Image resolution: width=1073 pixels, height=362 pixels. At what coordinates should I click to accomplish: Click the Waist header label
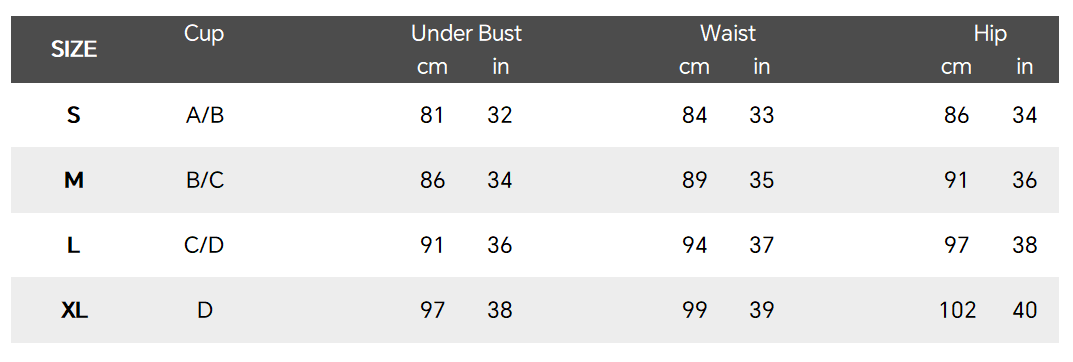[x=727, y=34]
